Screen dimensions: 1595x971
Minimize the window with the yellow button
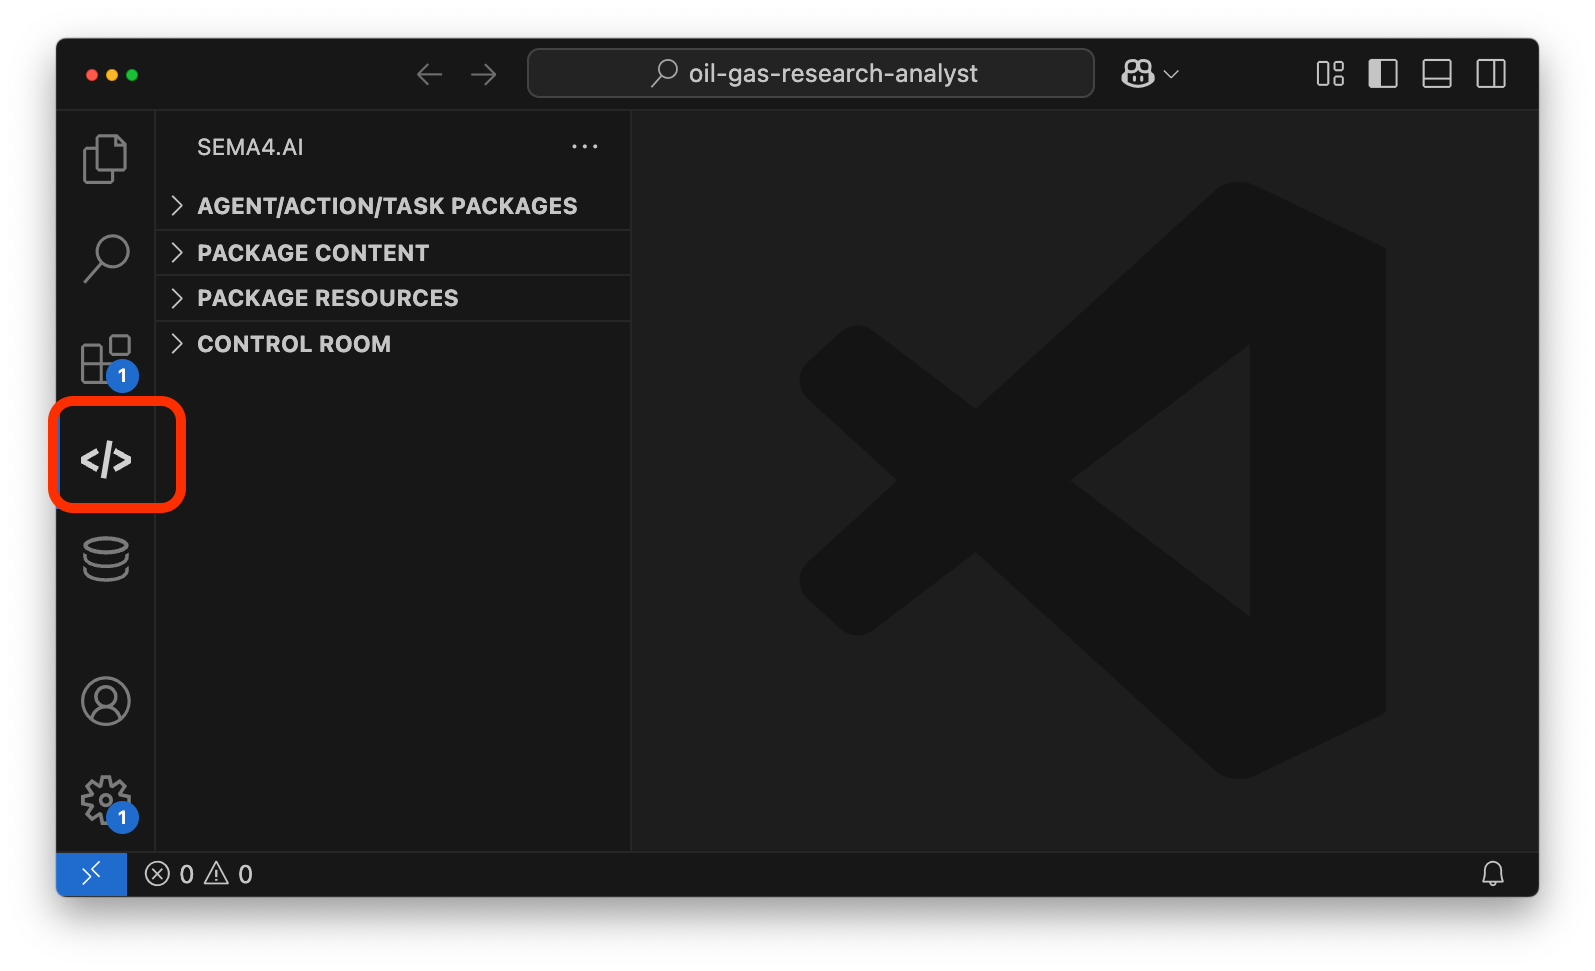[112, 75]
